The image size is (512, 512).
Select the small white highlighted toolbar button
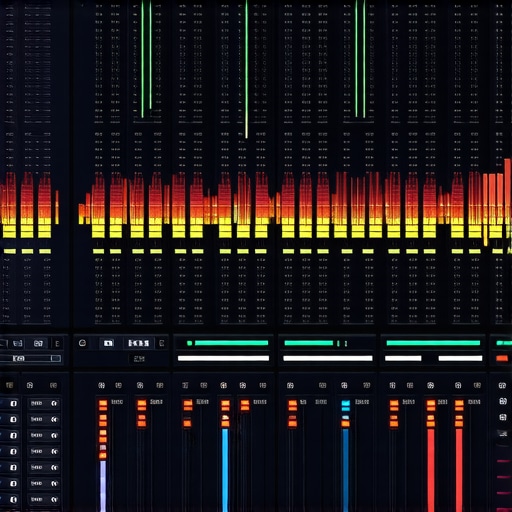click(108, 343)
